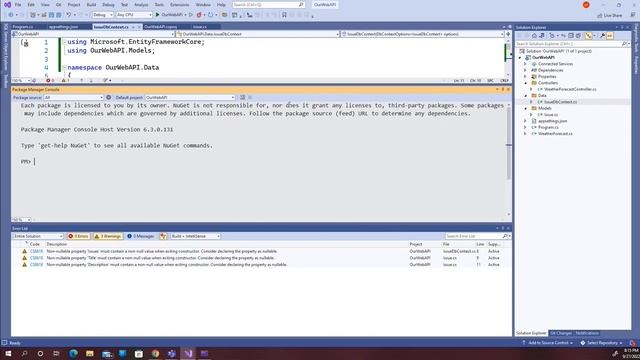Open the Package source dropdown
This screenshot has width=640, height=360.
73,98
